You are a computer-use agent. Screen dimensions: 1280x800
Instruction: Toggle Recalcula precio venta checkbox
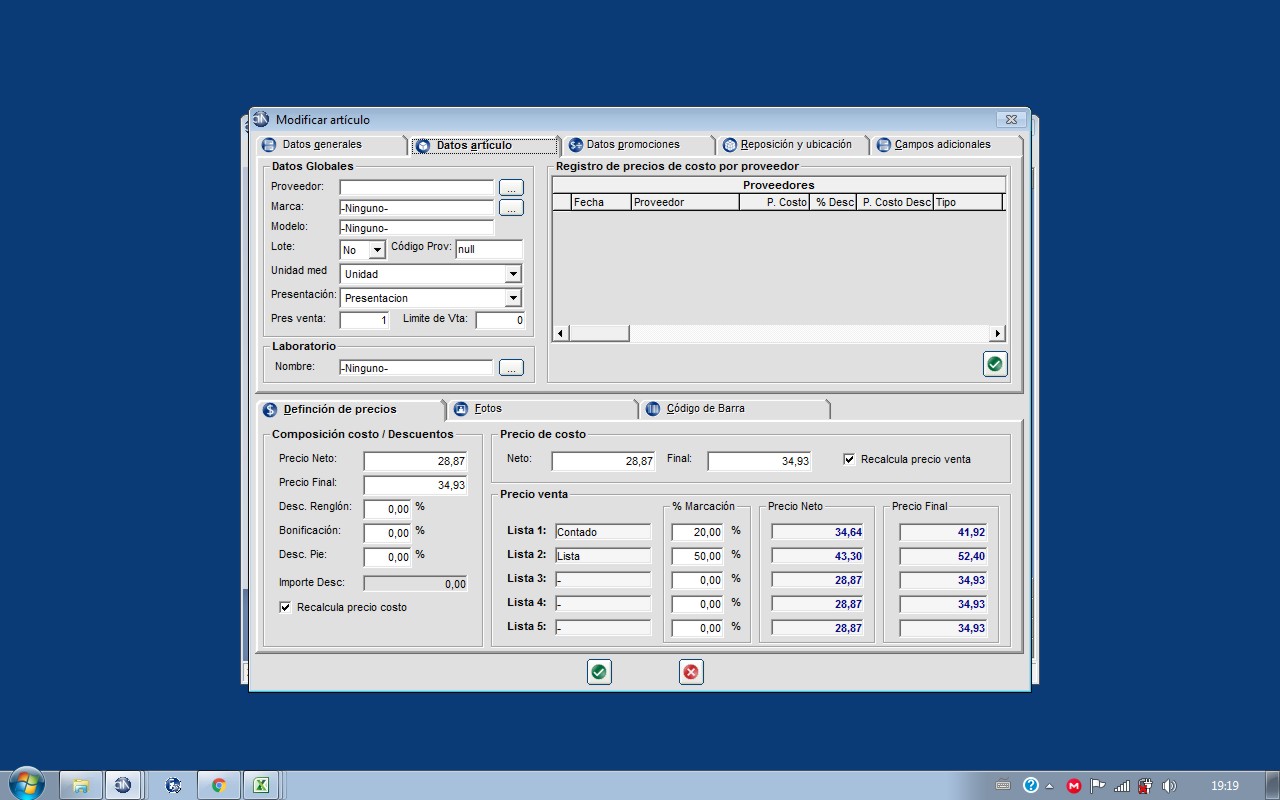(849, 459)
